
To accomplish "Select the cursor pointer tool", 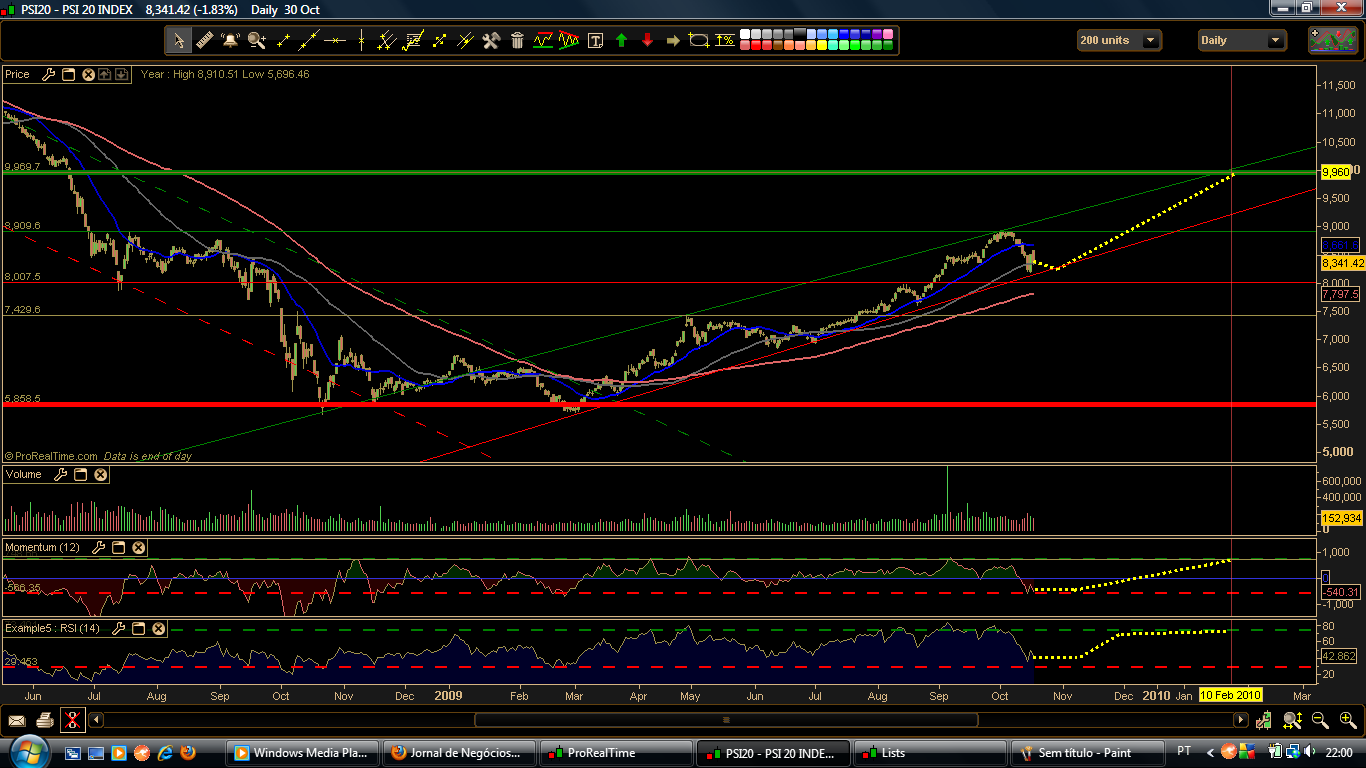I will coord(179,40).
